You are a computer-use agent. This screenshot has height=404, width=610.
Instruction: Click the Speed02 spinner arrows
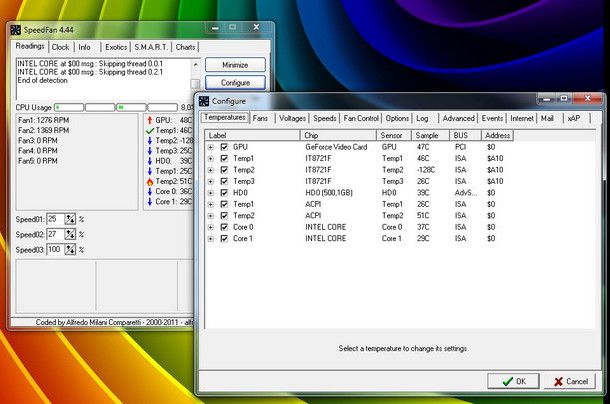(70, 235)
